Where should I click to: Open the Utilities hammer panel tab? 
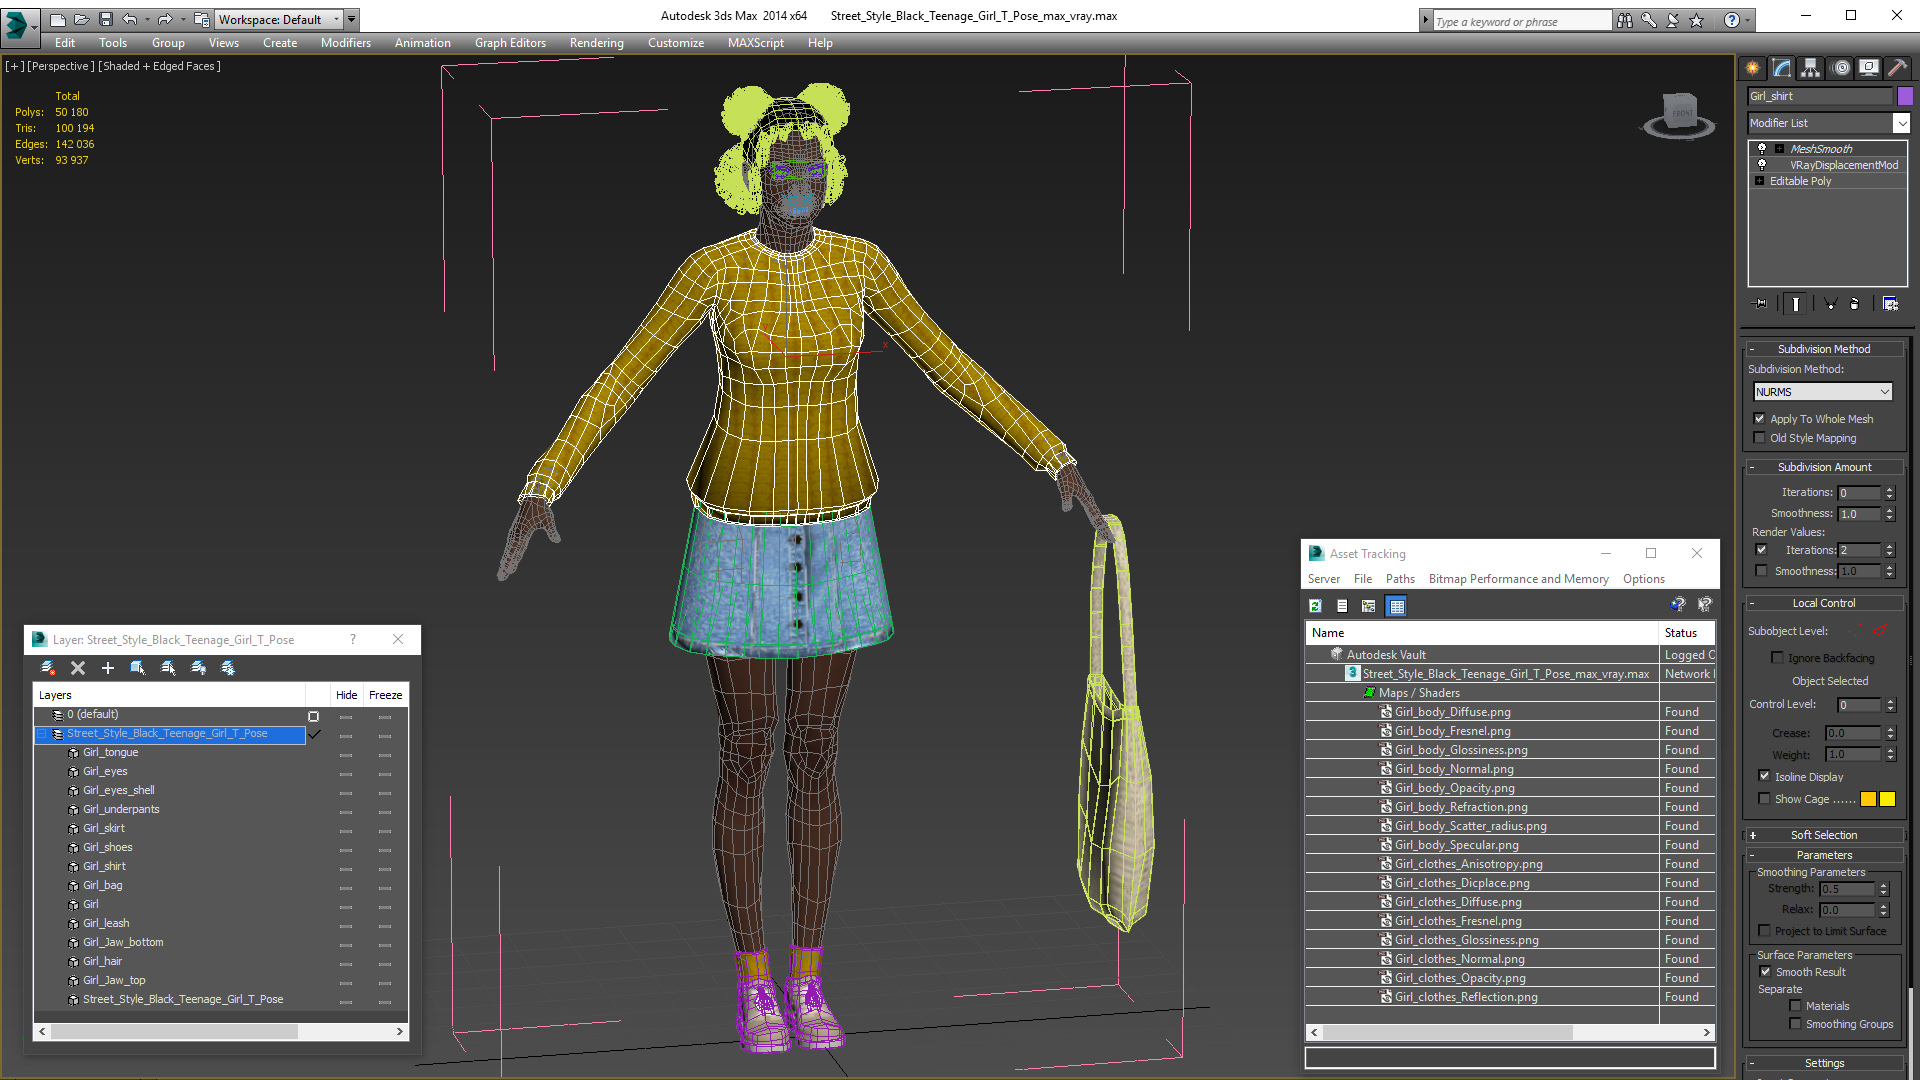click(1897, 68)
